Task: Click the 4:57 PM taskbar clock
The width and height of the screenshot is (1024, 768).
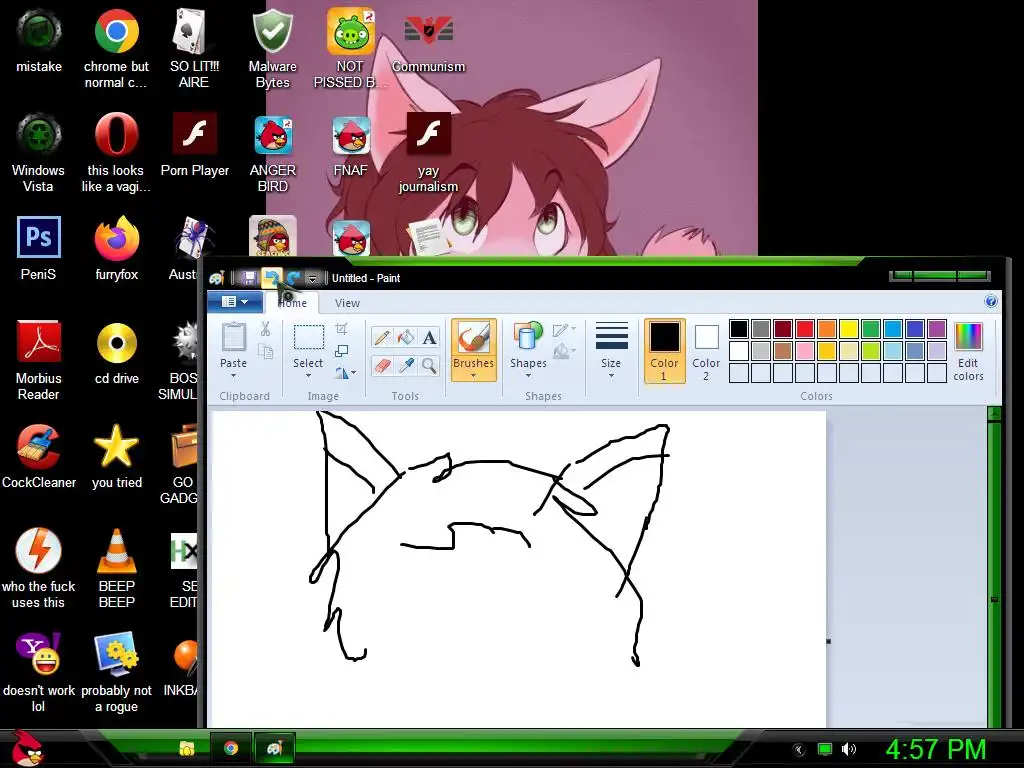Action: pyautogui.click(x=935, y=749)
